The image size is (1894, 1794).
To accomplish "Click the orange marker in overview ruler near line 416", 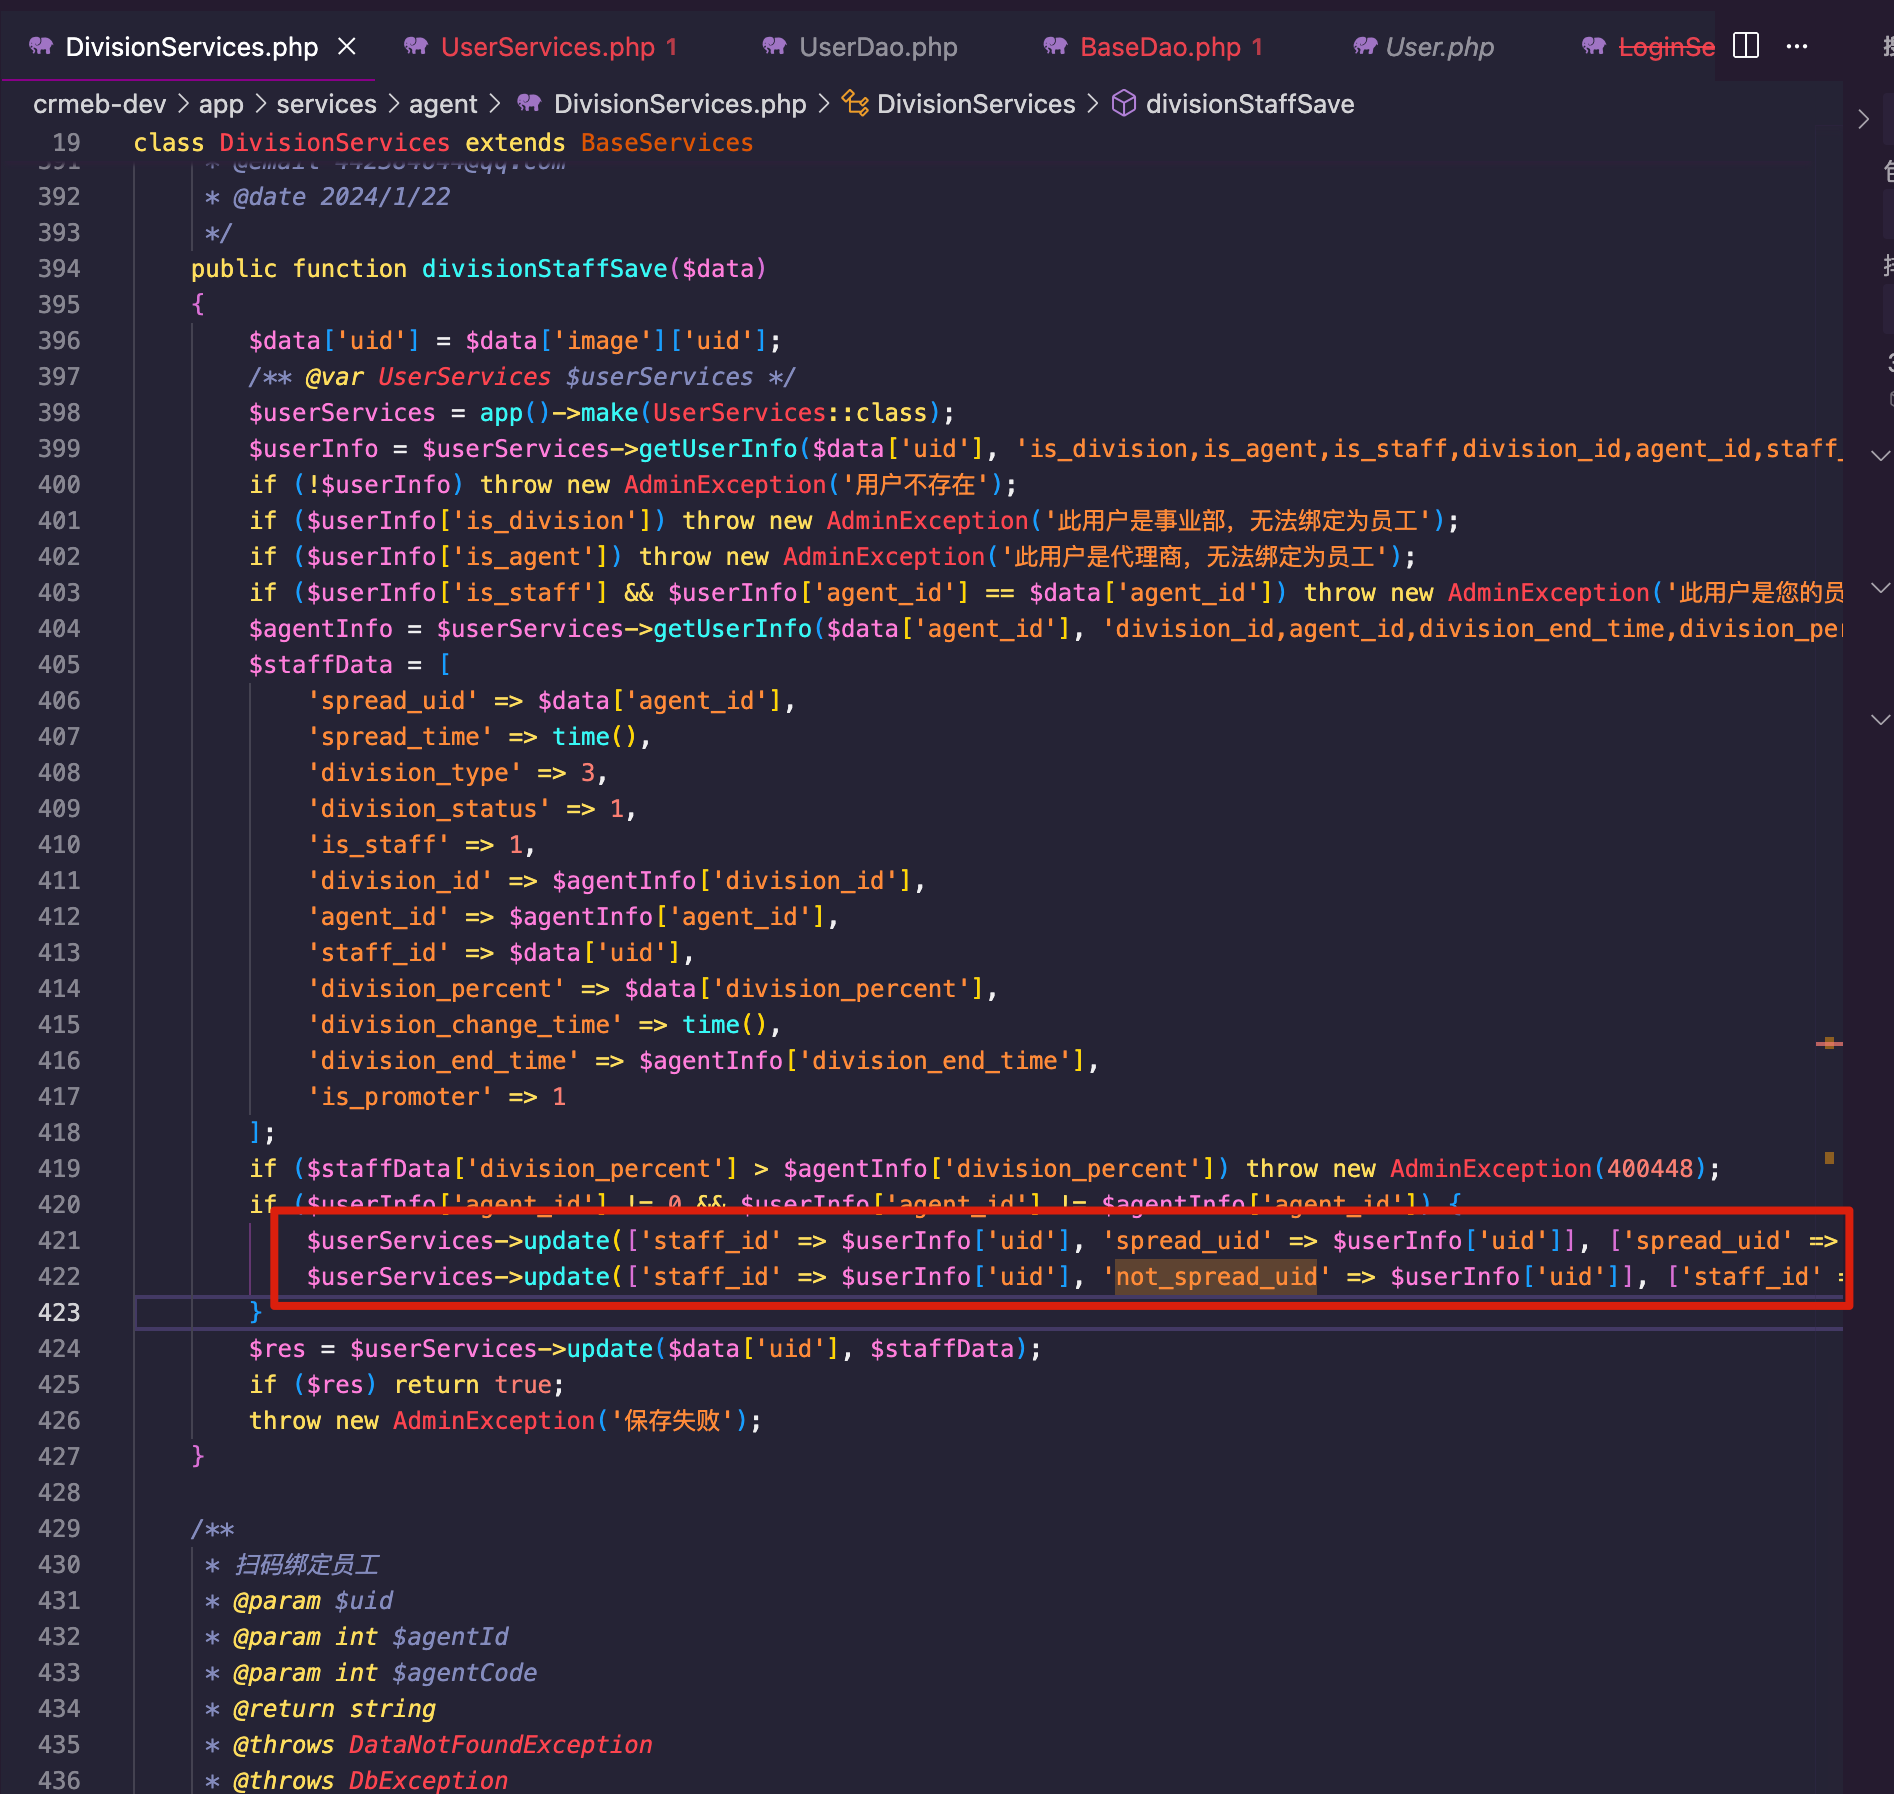I will 1829,1043.
